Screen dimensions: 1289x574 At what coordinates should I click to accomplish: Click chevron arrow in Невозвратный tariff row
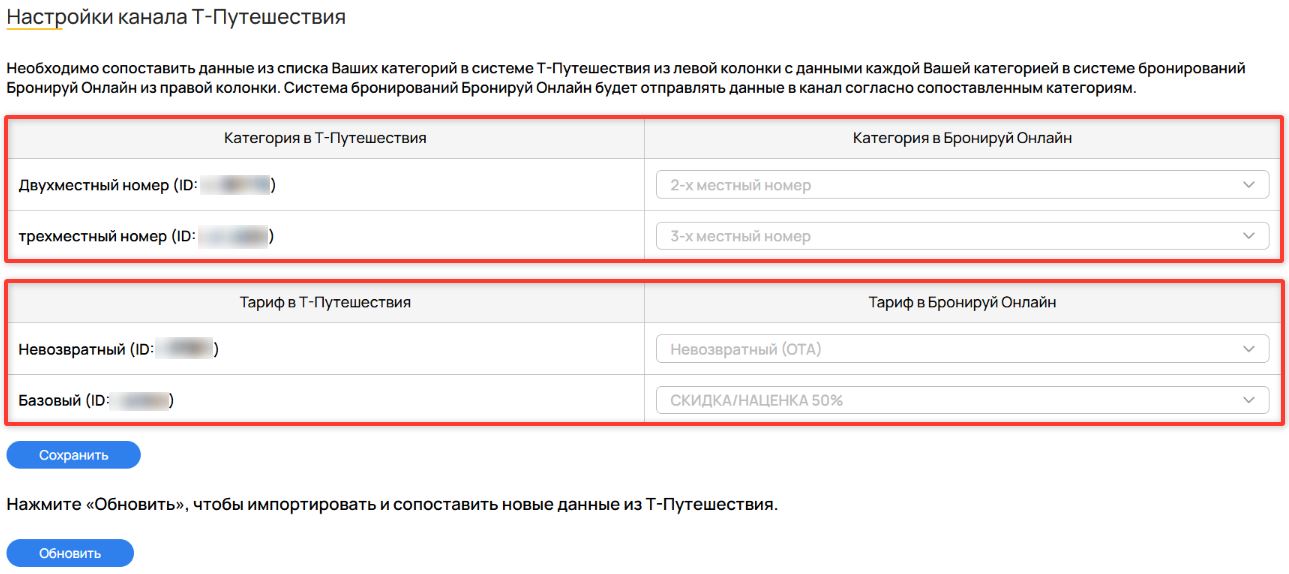click(1248, 349)
